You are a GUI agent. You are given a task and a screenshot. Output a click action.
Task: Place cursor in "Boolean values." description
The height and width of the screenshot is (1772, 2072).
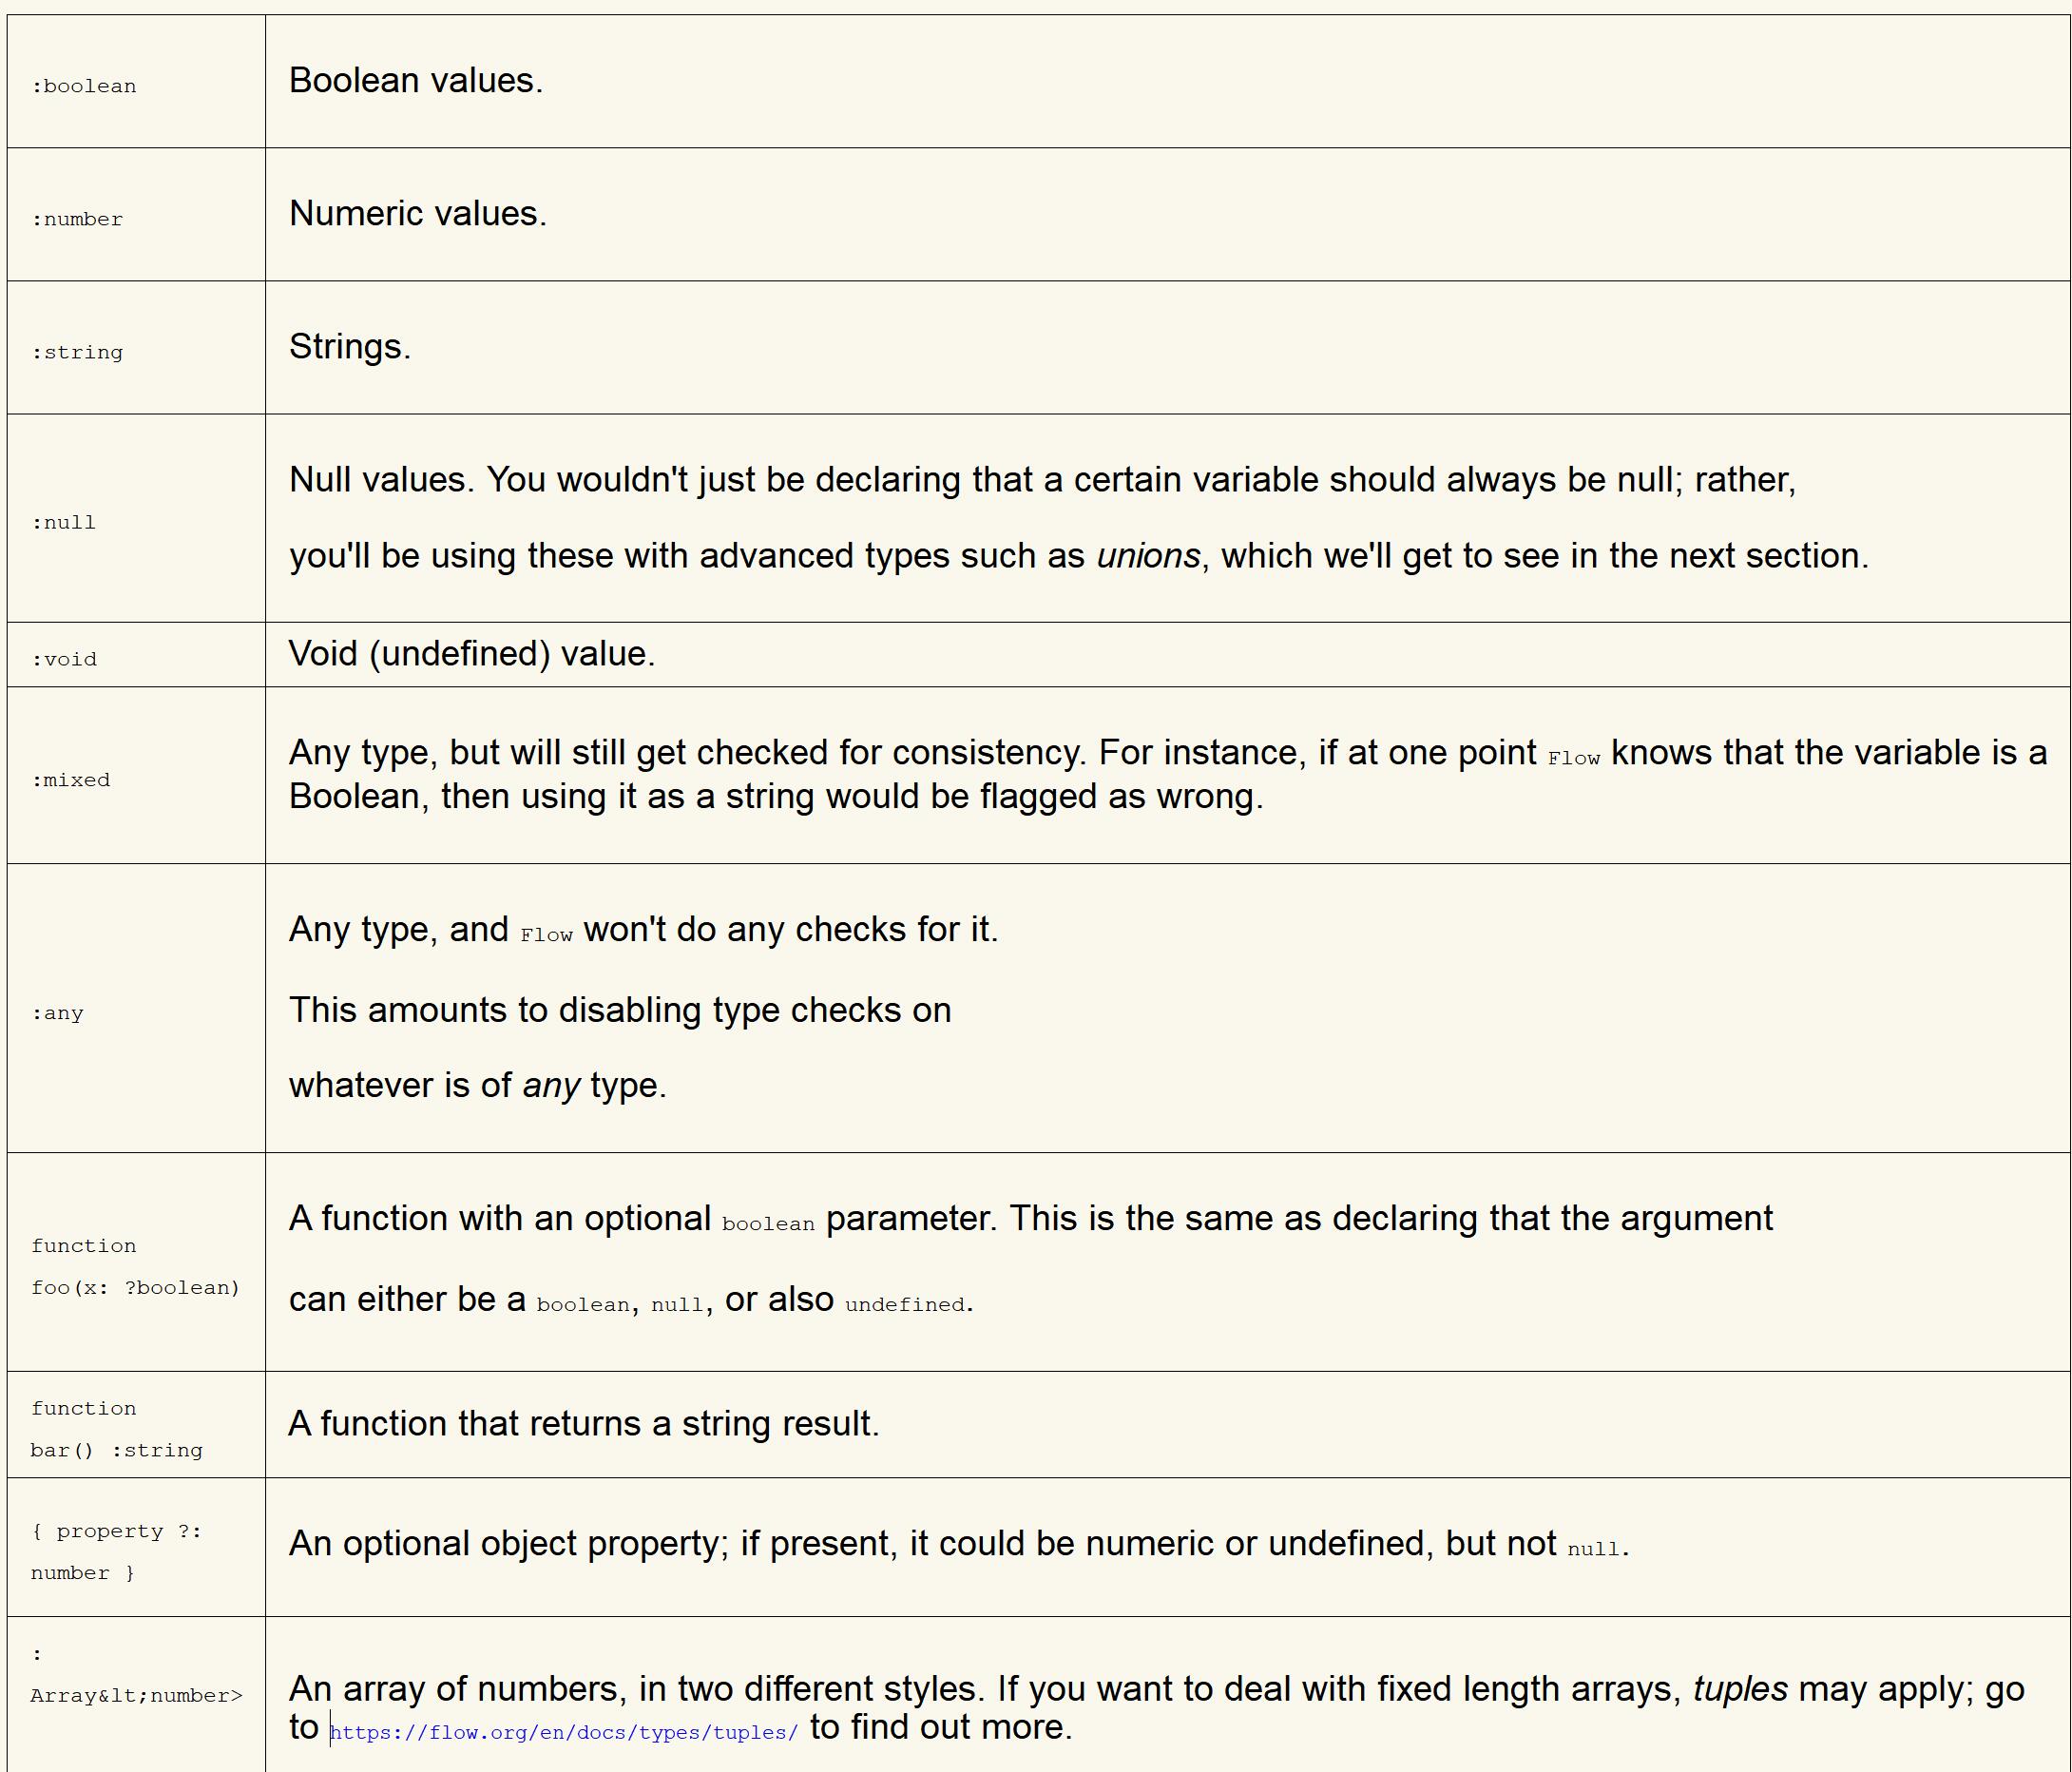416,81
